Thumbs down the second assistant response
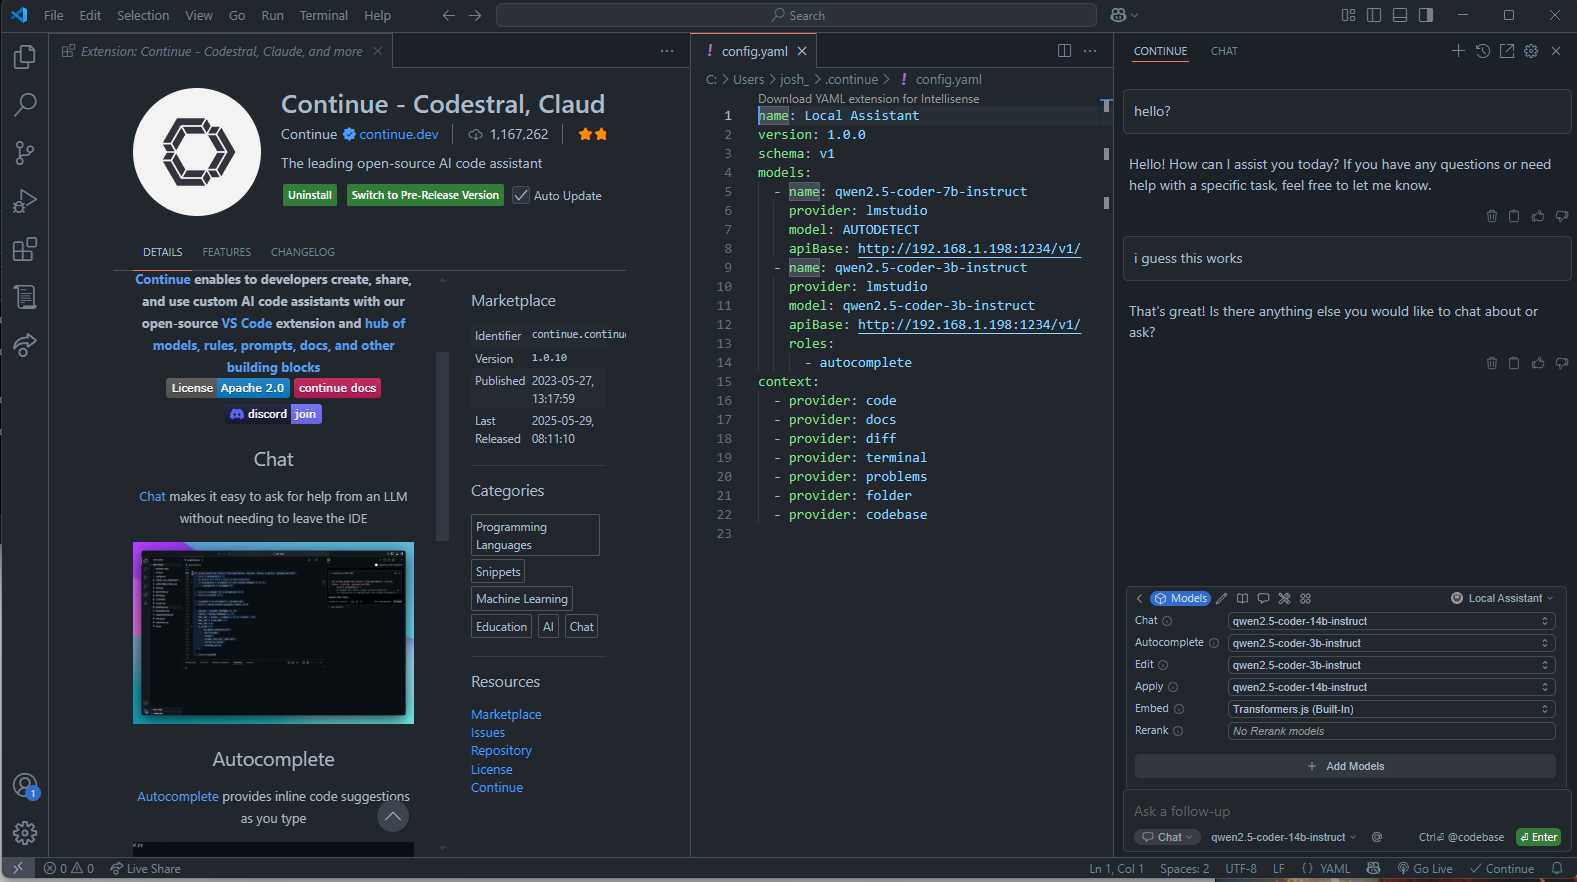The image size is (1577, 882). tap(1561, 363)
